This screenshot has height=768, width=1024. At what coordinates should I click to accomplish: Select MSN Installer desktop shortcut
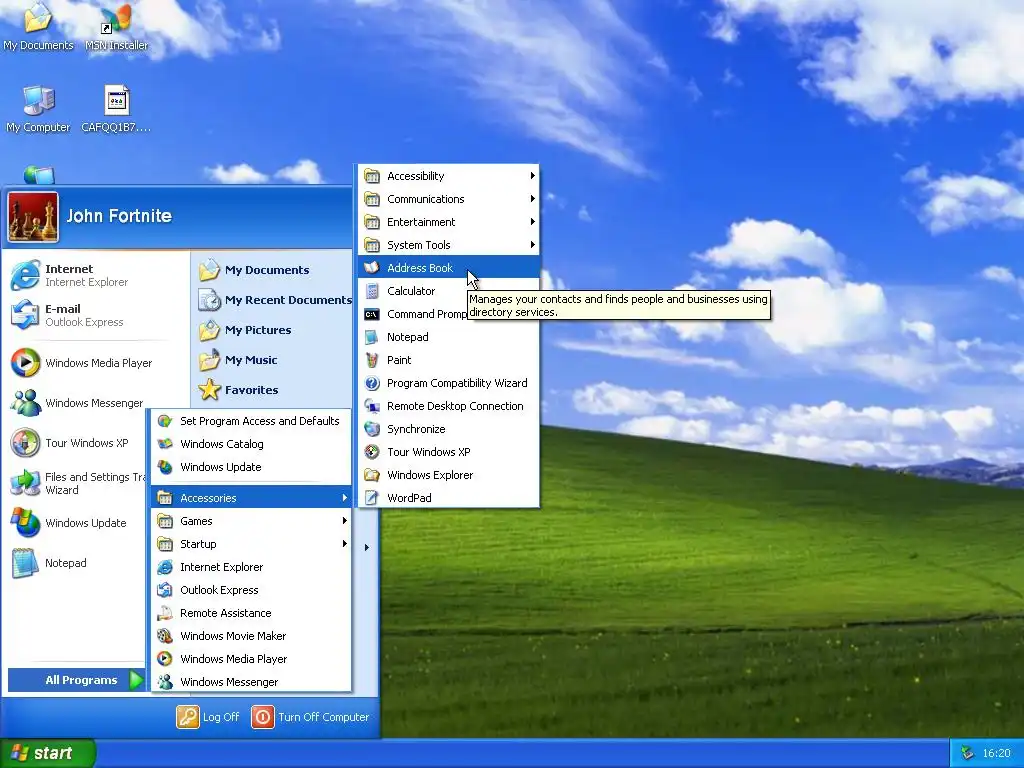point(116,27)
